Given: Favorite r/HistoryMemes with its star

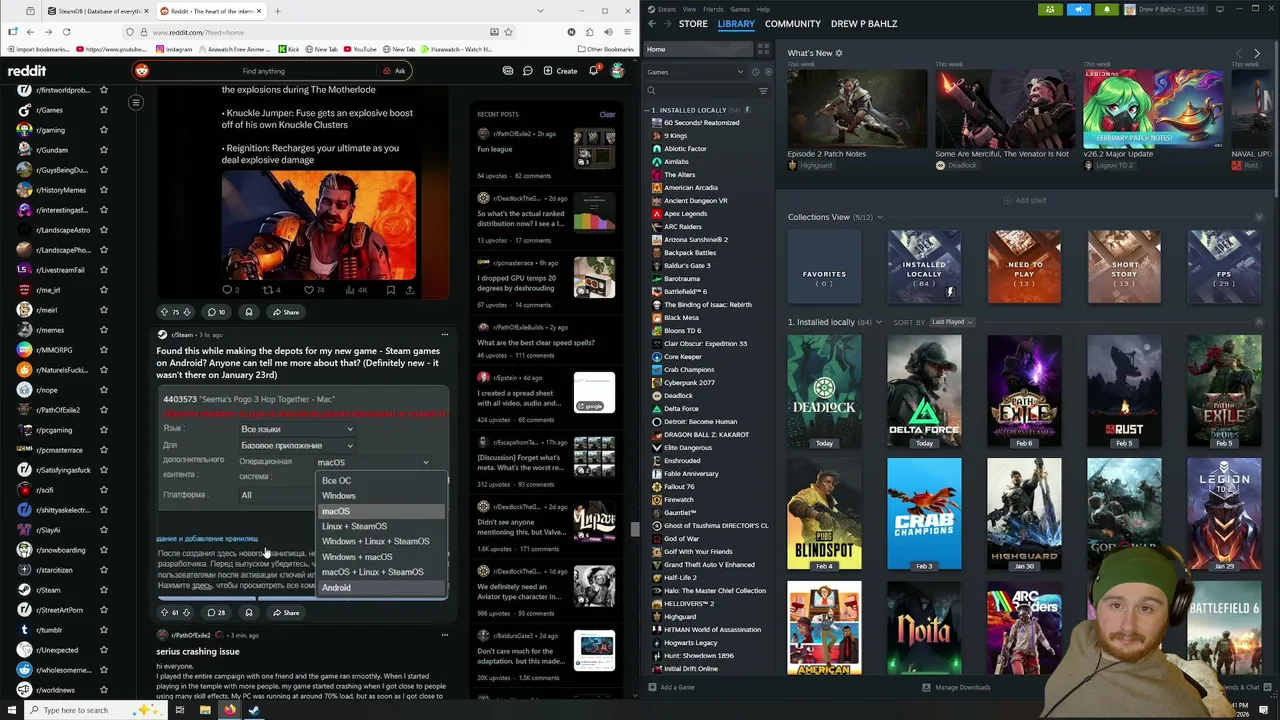Looking at the screenshot, I should [x=104, y=190].
